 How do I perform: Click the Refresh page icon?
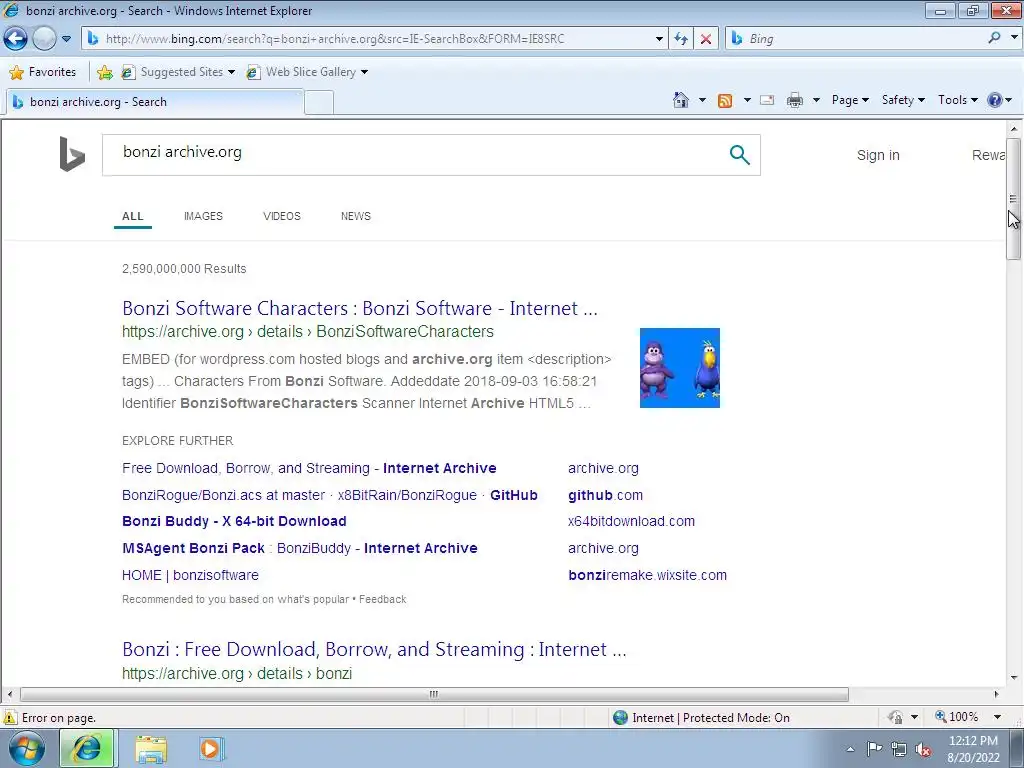coord(681,39)
